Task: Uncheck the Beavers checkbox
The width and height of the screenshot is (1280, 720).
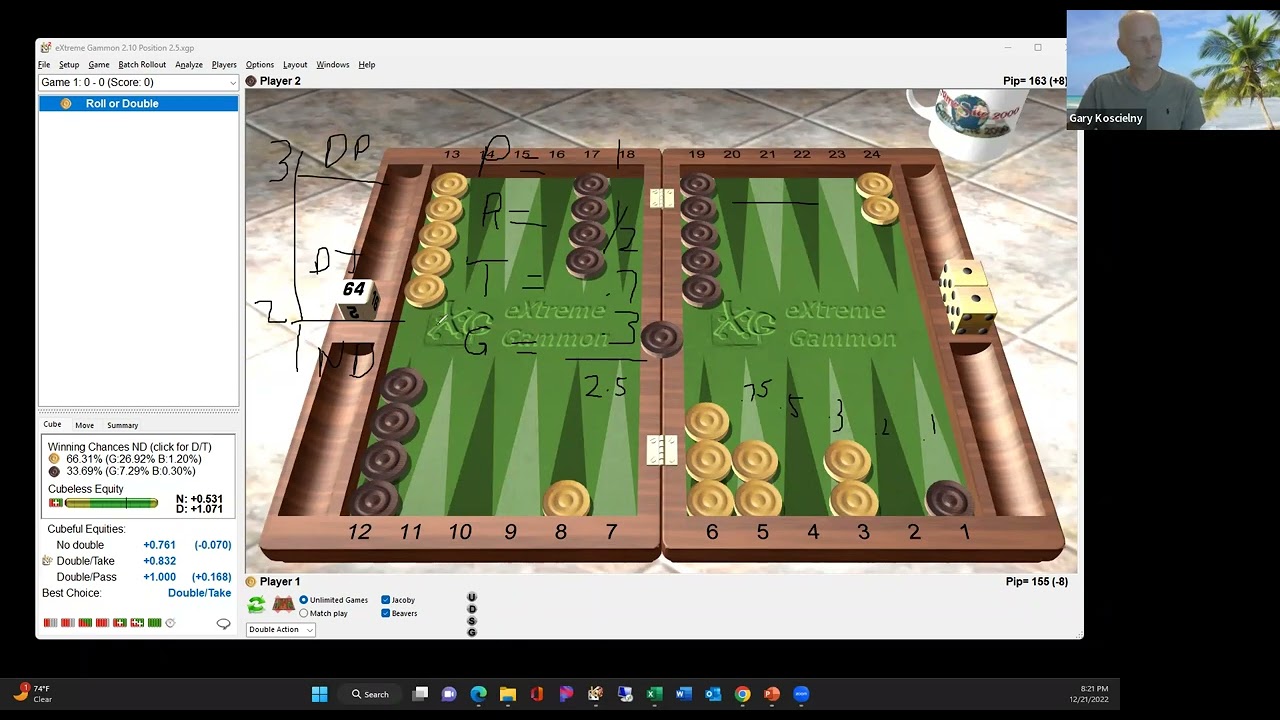Action: click(x=386, y=613)
